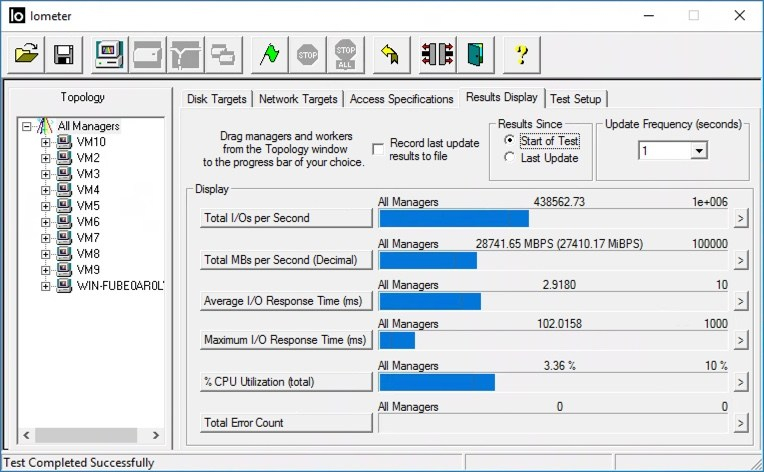Click Total MBs per Second (Decimal) button
The width and height of the screenshot is (764, 472).
click(x=286, y=260)
